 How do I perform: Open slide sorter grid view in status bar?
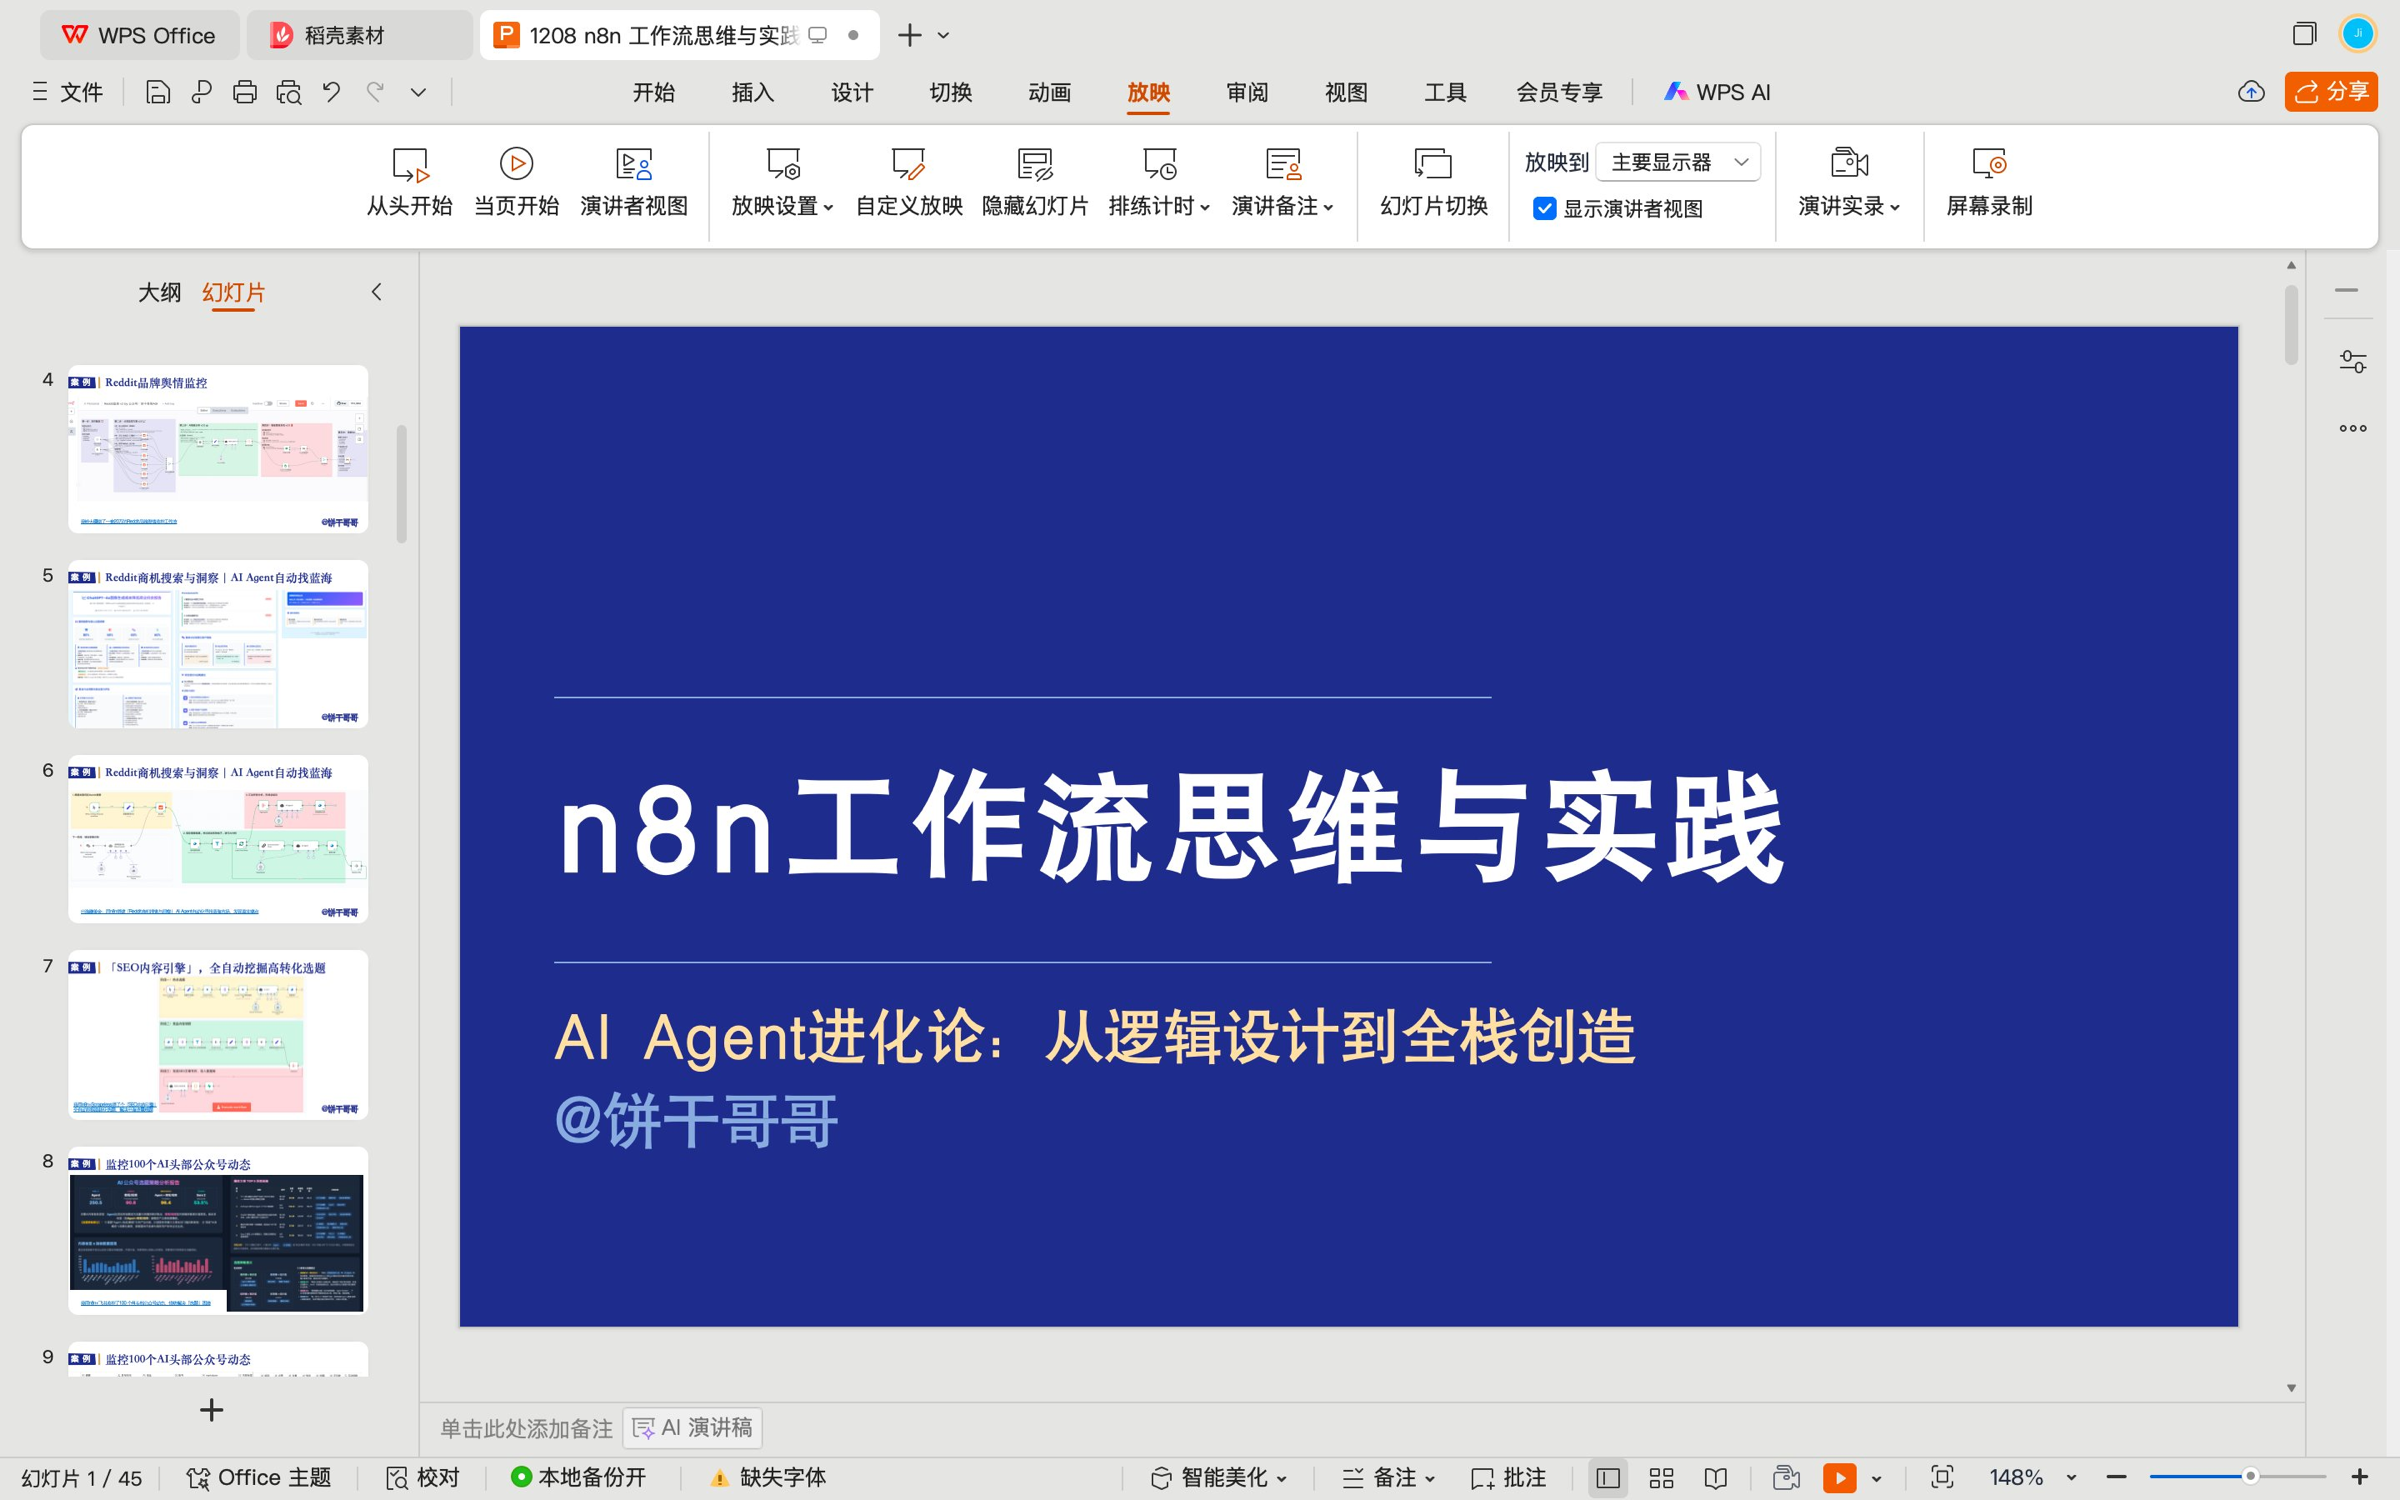1661,1477
